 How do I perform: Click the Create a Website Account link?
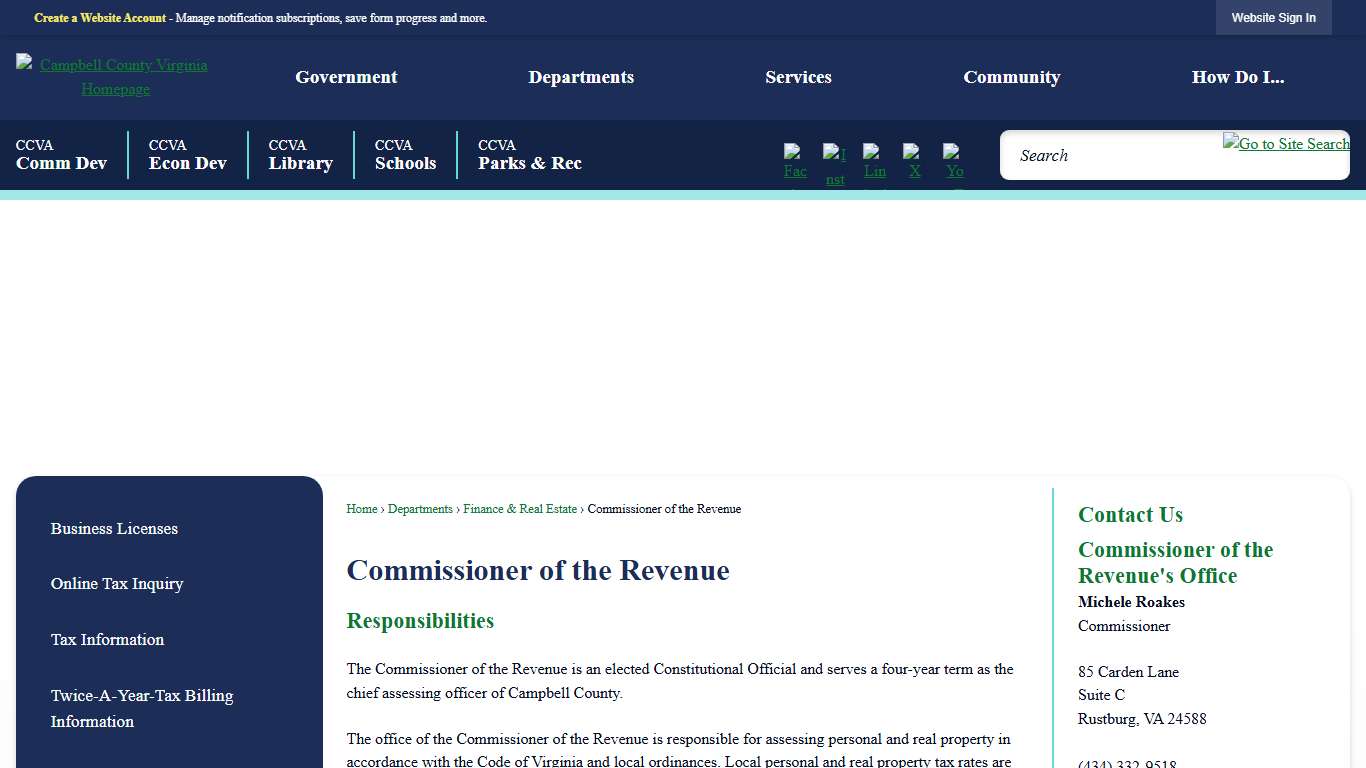click(x=99, y=17)
